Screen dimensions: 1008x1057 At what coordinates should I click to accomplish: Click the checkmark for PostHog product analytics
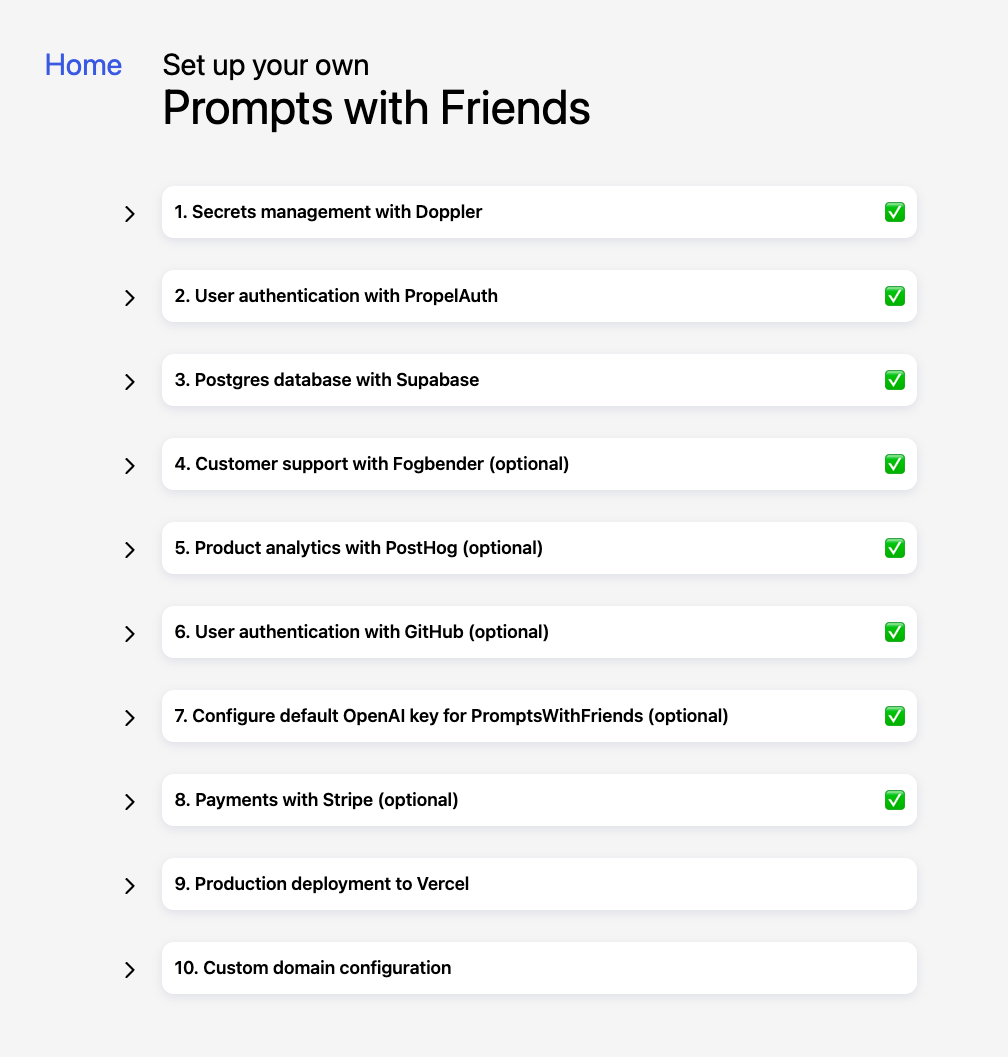pyautogui.click(x=894, y=548)
